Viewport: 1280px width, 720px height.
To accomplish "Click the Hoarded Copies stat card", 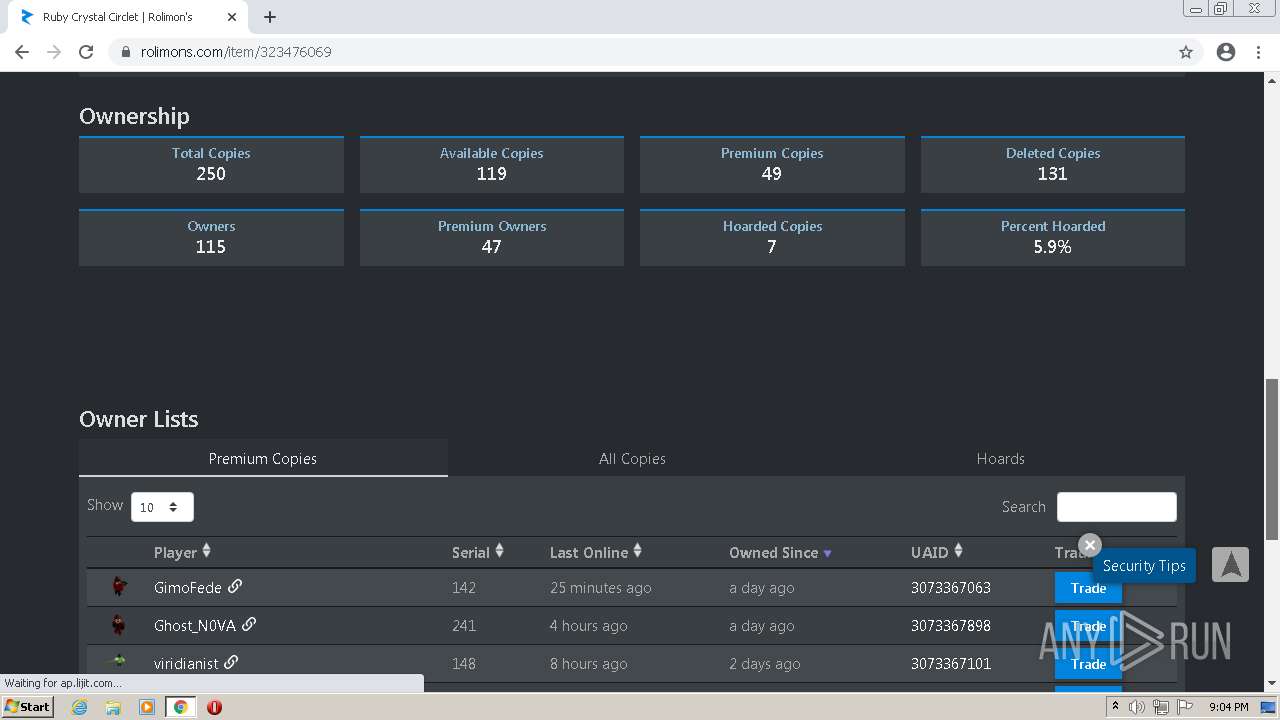I will tap(772, 238).
